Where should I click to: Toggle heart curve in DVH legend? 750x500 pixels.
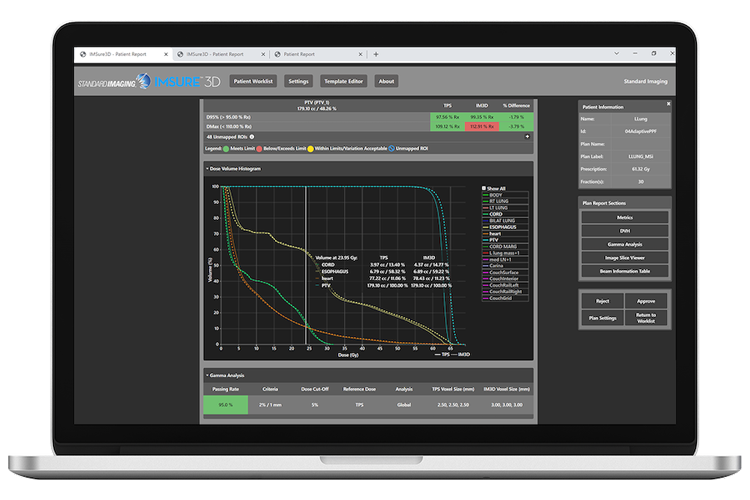505,234
